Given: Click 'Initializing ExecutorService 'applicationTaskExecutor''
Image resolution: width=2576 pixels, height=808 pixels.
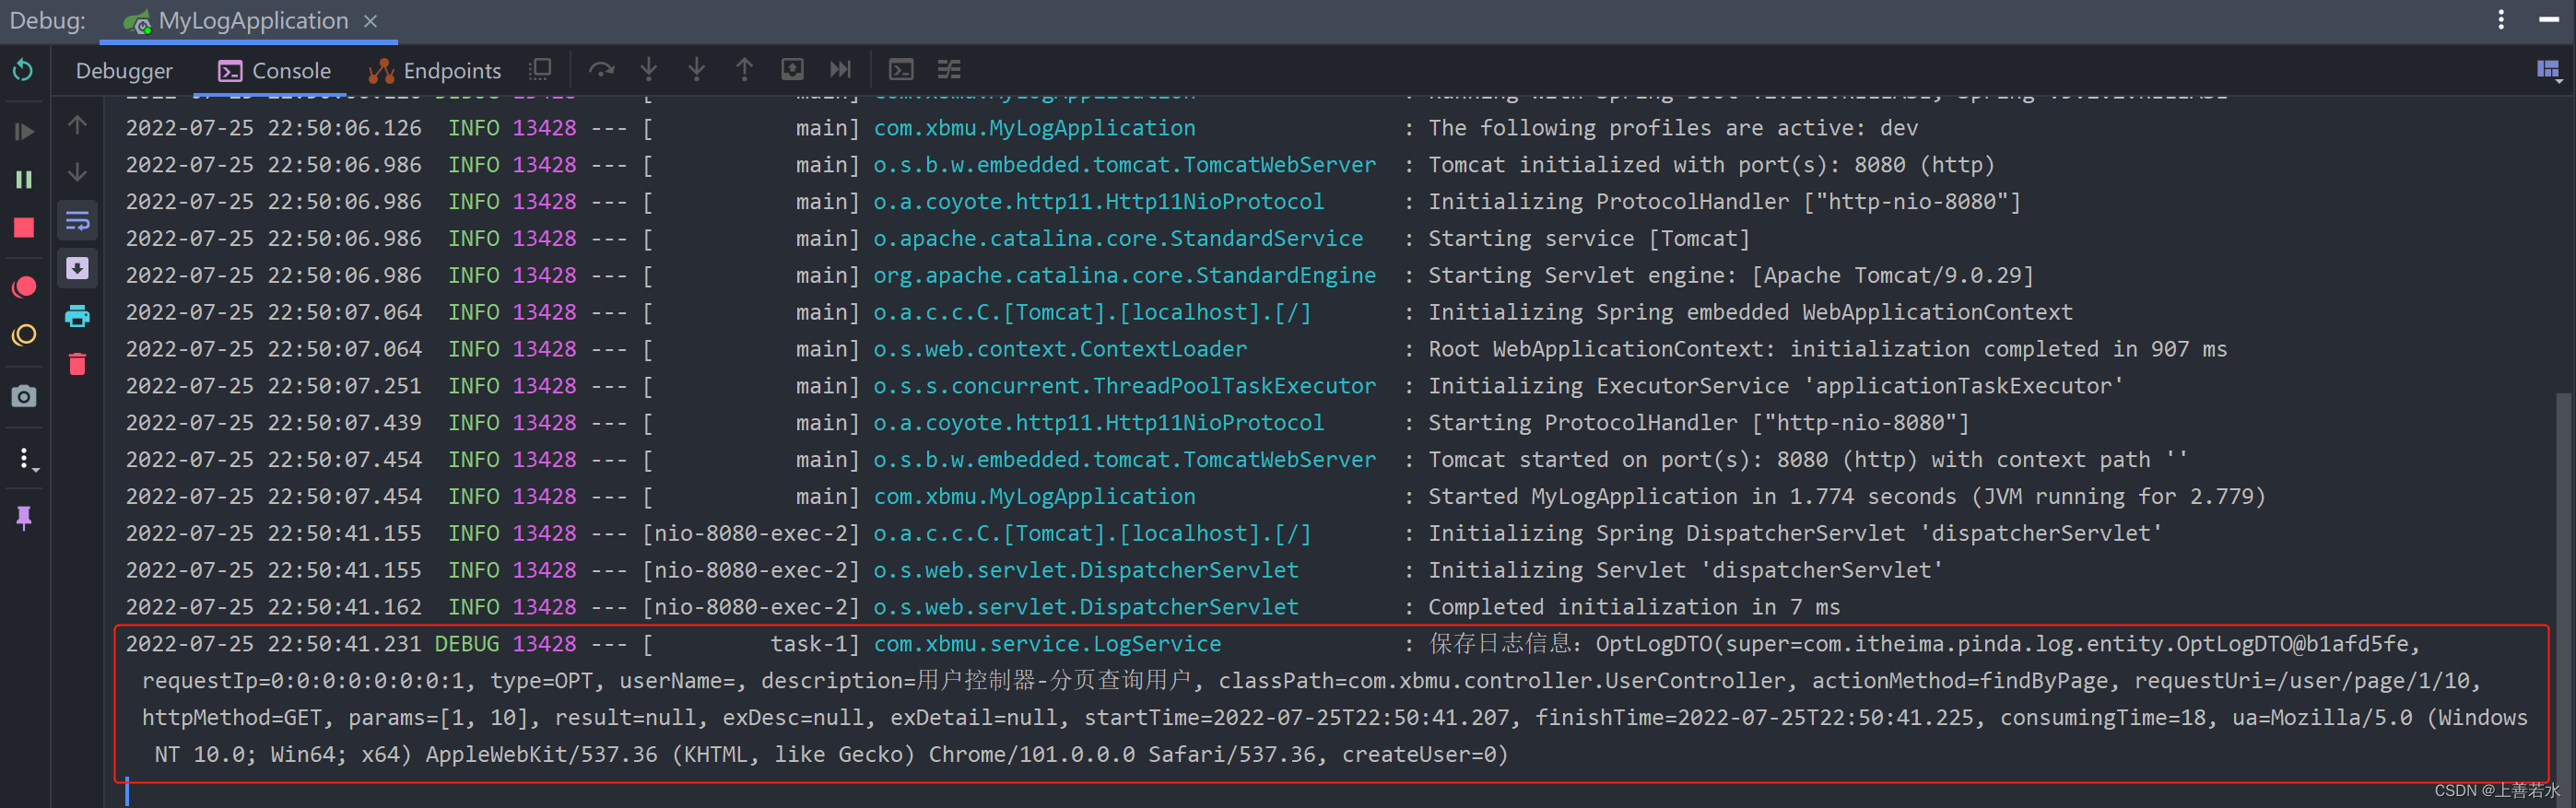Looking at the screenshot, I should [1775, 386].
